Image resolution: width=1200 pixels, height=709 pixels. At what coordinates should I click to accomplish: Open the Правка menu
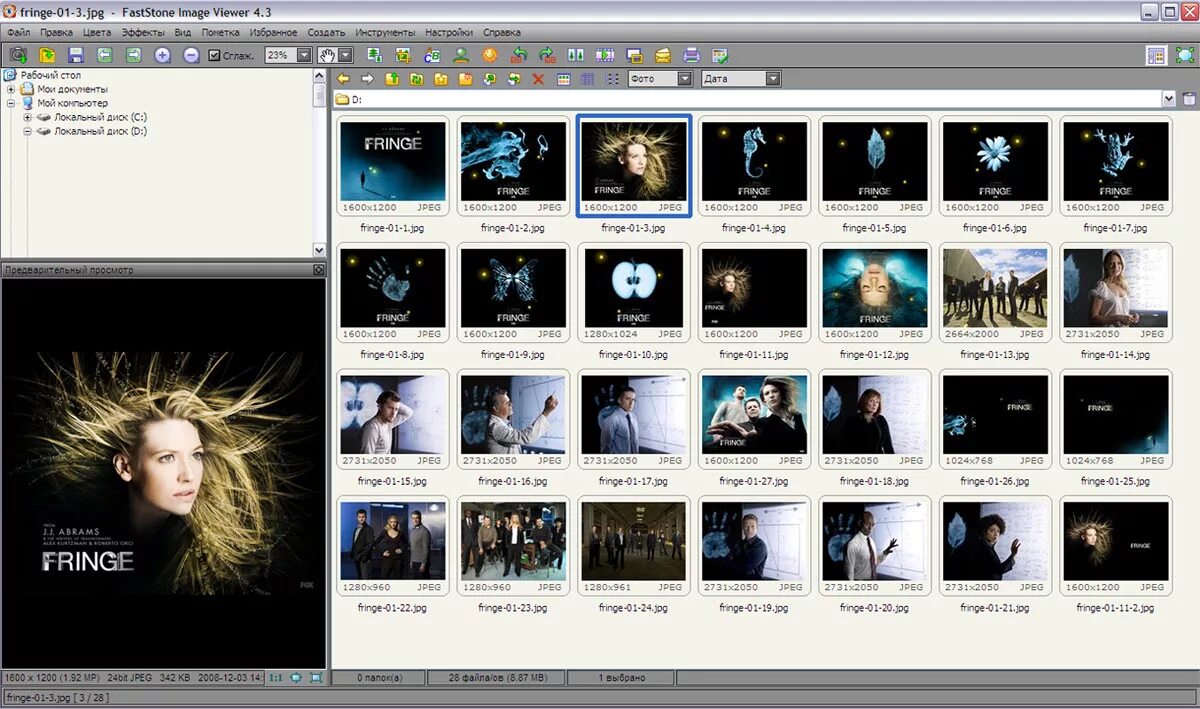[x=56, y=33]
